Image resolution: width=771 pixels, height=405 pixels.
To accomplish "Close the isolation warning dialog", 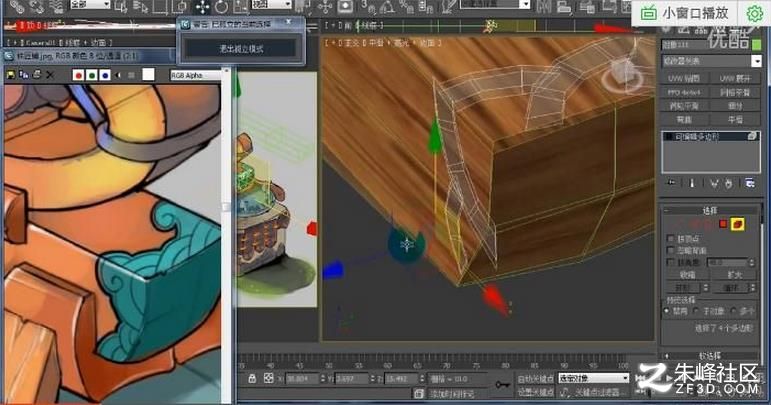I will pyautogui.click(x=289, y=23).
